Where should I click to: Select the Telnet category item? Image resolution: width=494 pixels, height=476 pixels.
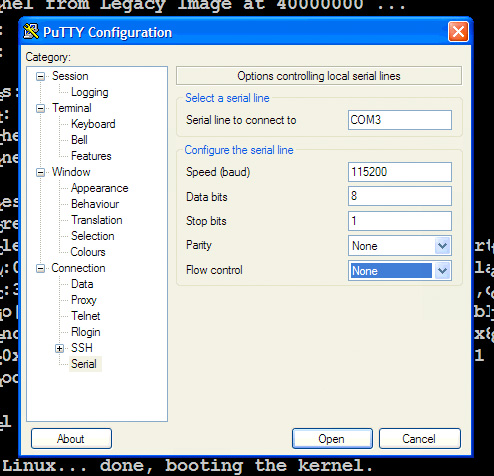(86, 316)
